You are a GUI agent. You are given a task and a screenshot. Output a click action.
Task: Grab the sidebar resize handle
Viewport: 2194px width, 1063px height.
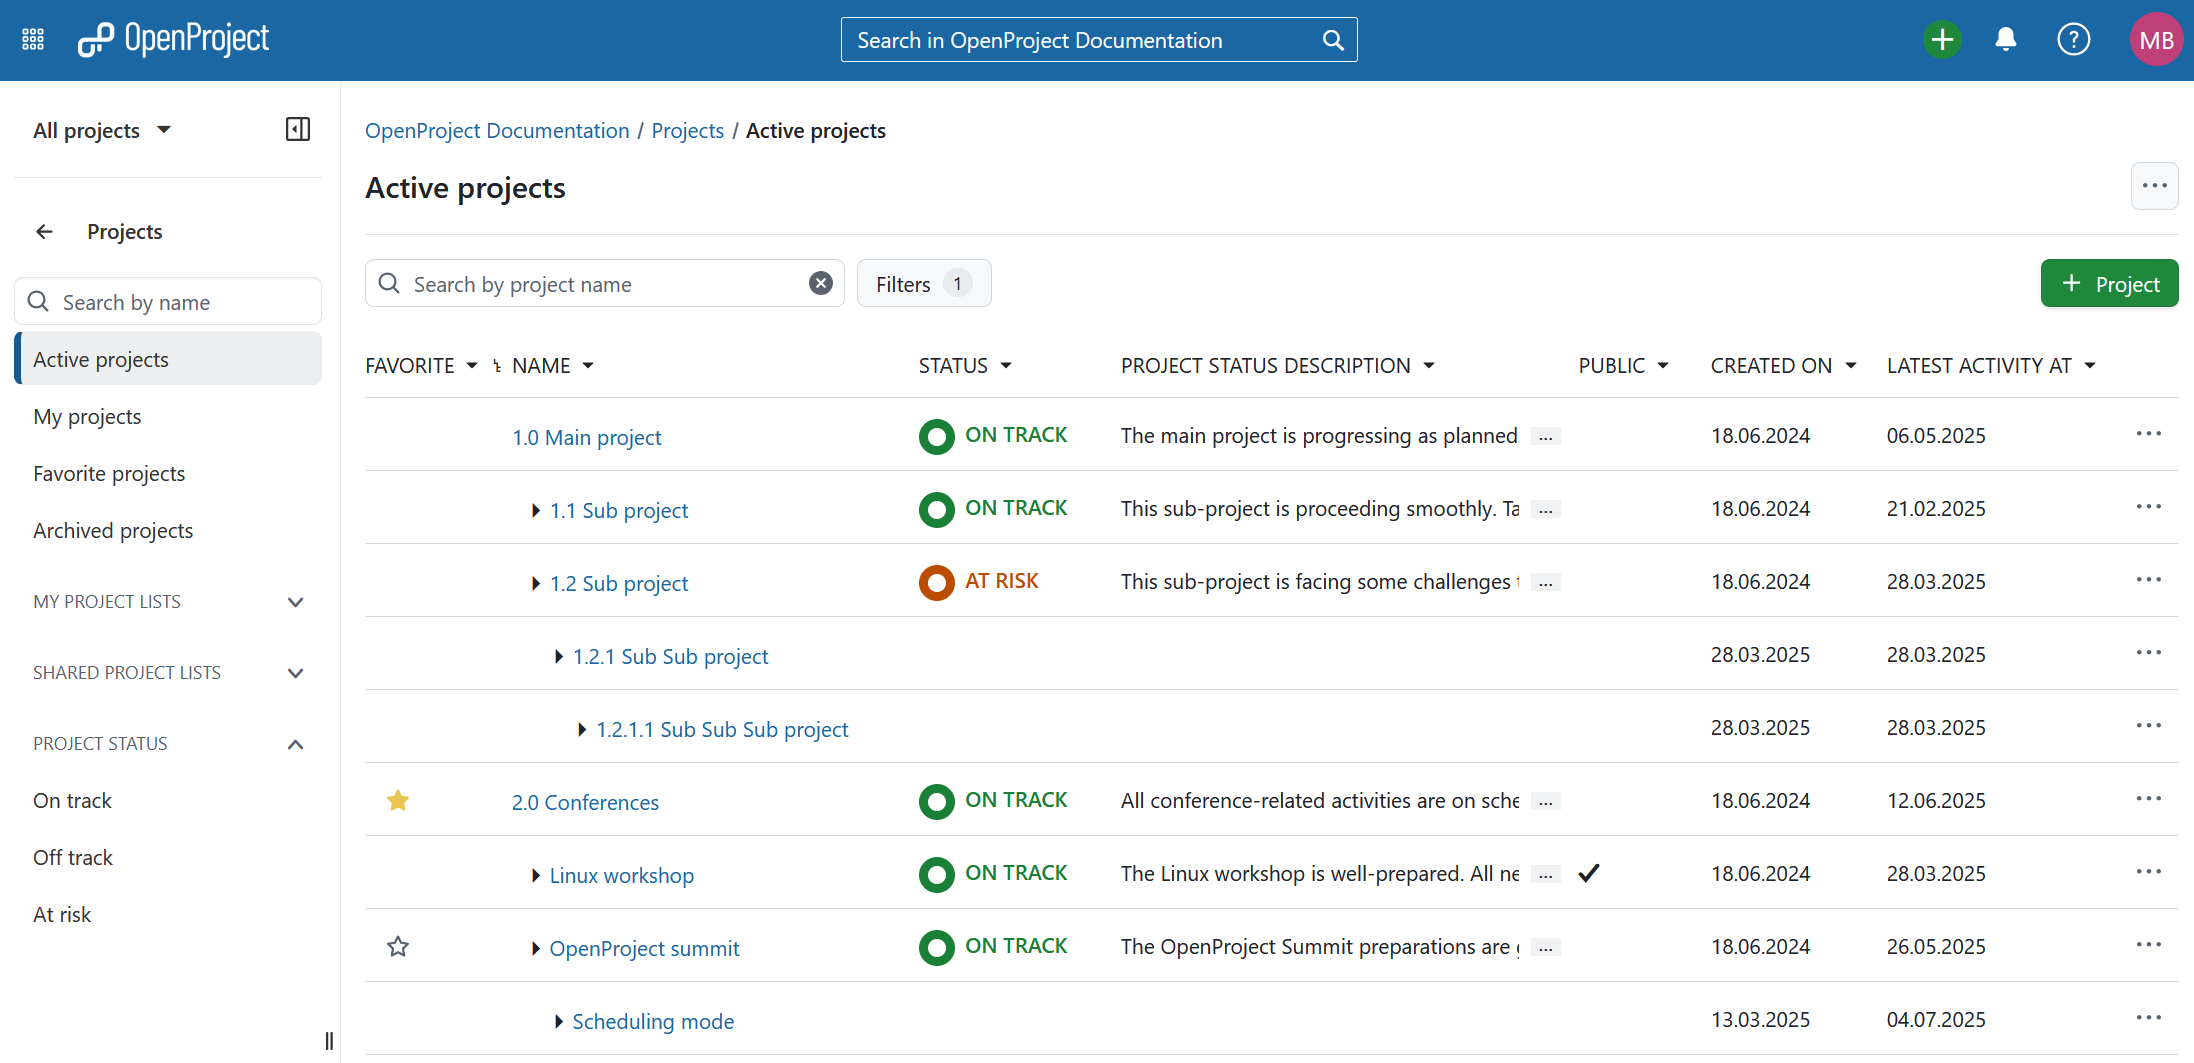[x=329, y=1041]
